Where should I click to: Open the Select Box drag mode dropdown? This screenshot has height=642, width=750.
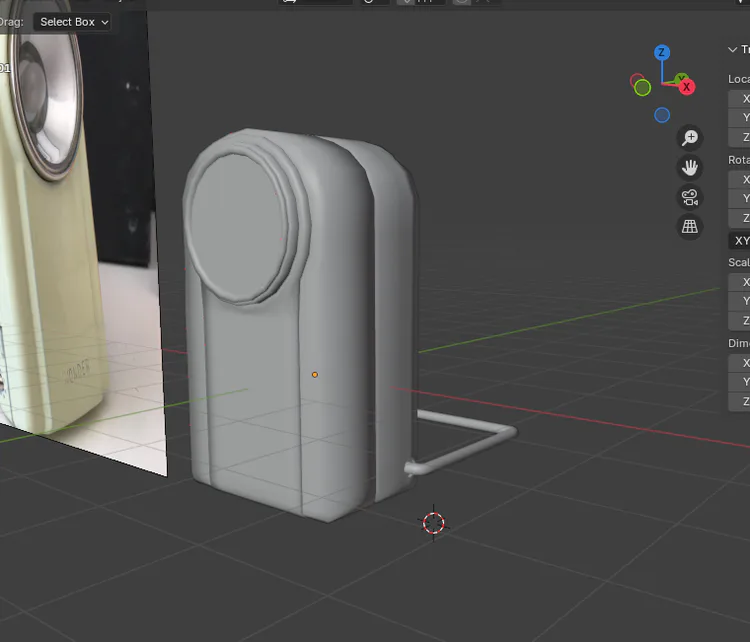click(72, 22)
